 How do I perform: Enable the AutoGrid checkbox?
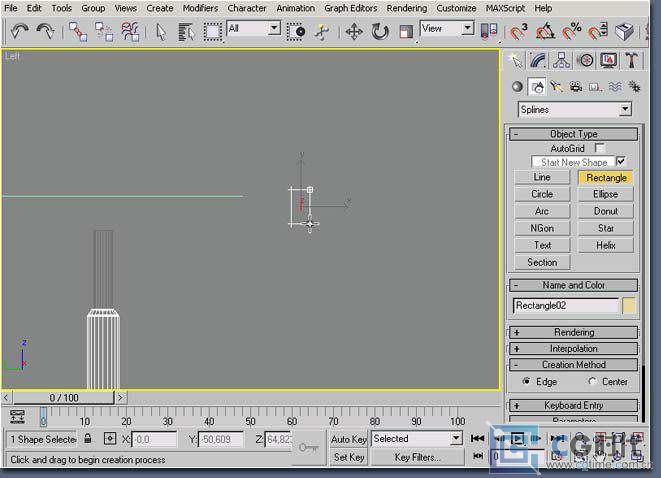click(x=599, y=148)
